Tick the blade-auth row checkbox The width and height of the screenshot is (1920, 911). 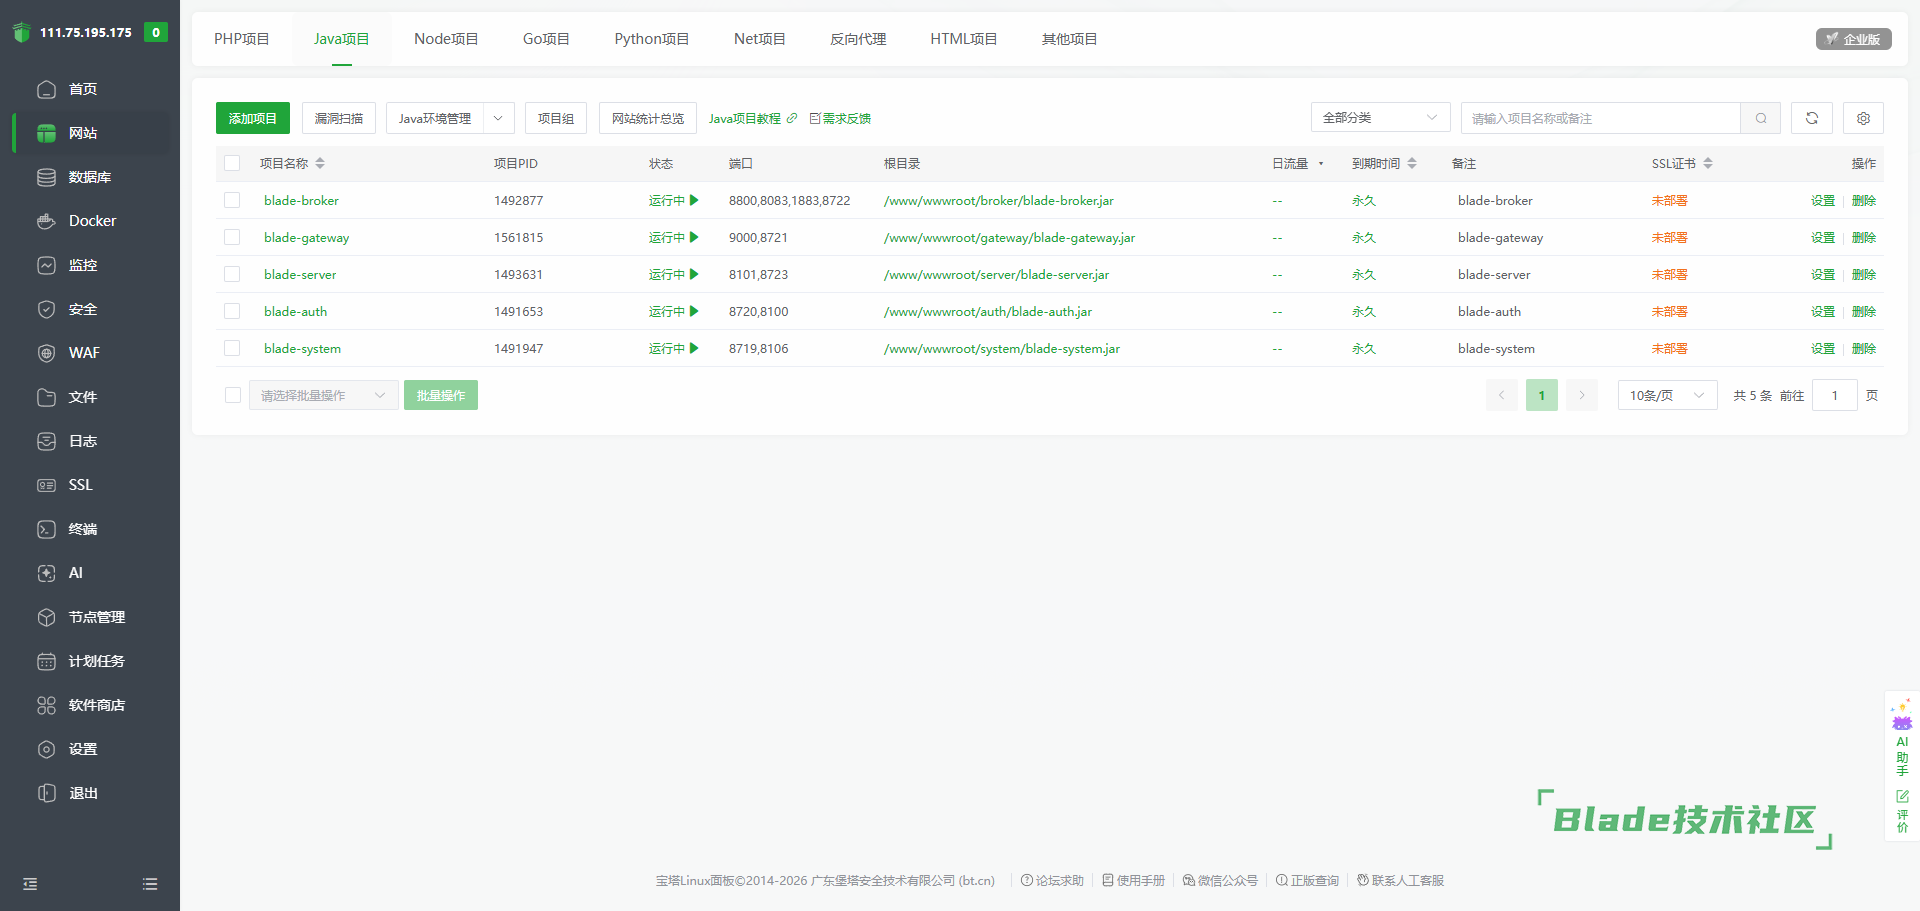click(x=232, y=311)
